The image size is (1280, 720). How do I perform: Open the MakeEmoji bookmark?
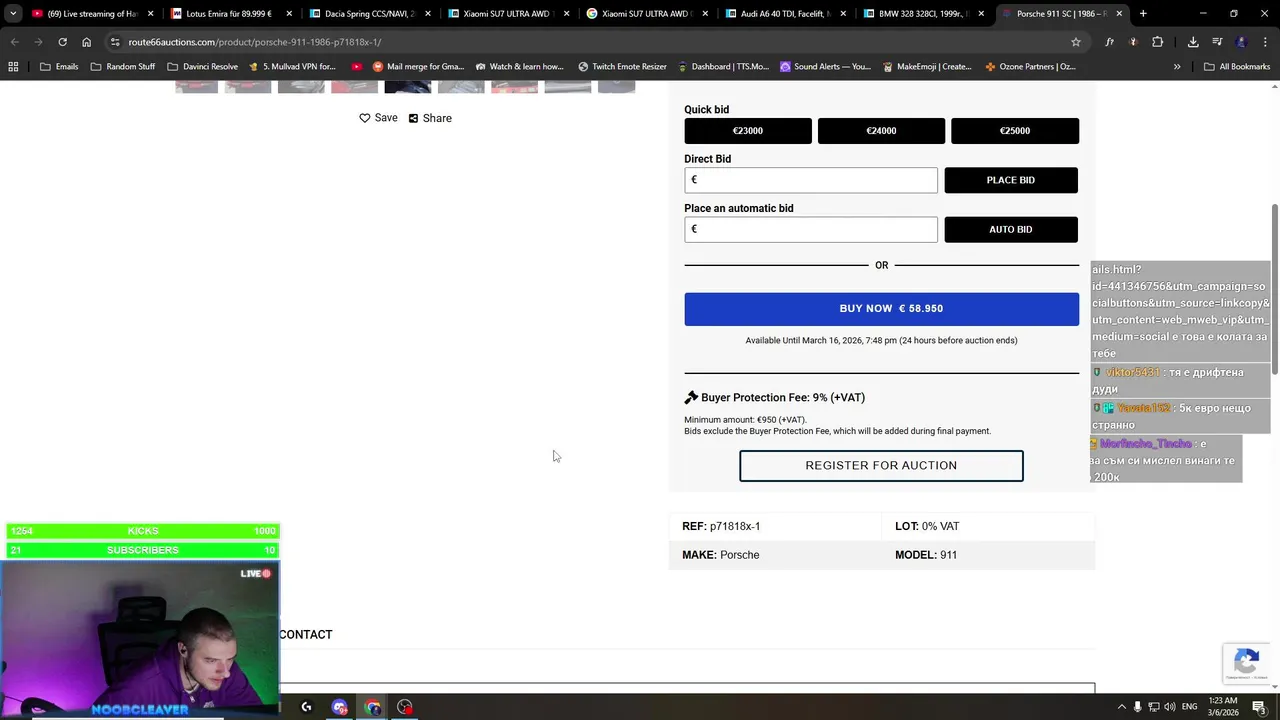[x=927, y=66]
